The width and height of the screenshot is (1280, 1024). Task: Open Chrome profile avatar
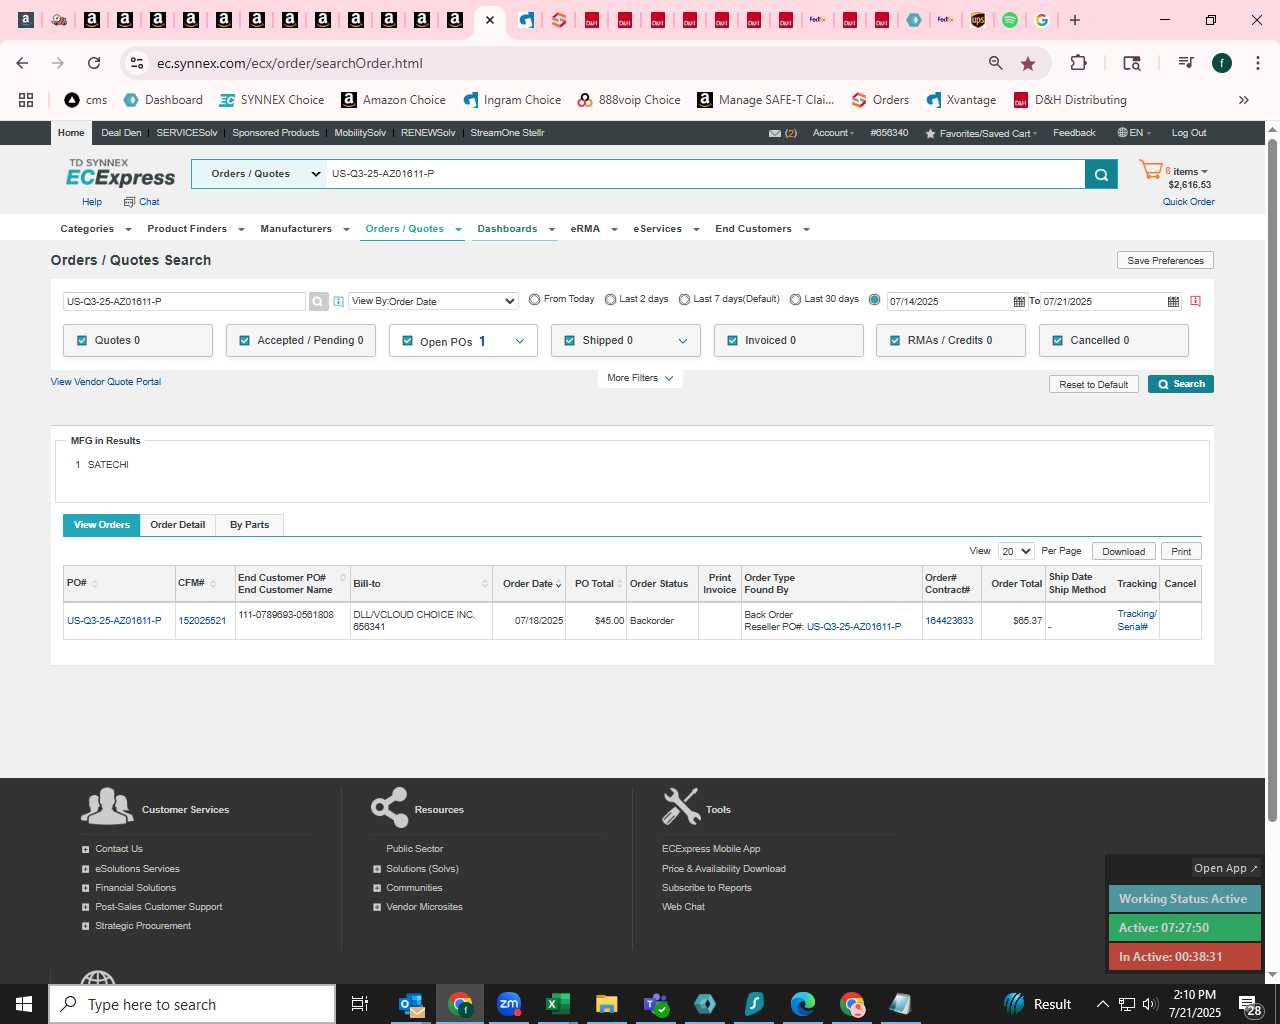point(1221,63)
